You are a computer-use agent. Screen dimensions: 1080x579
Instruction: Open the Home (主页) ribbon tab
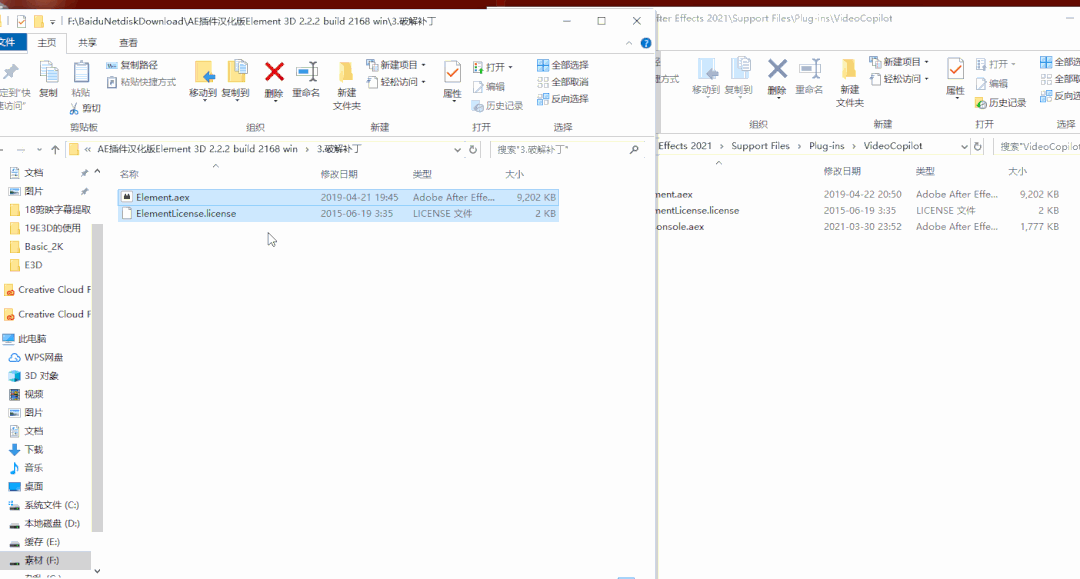coord(47,43)
